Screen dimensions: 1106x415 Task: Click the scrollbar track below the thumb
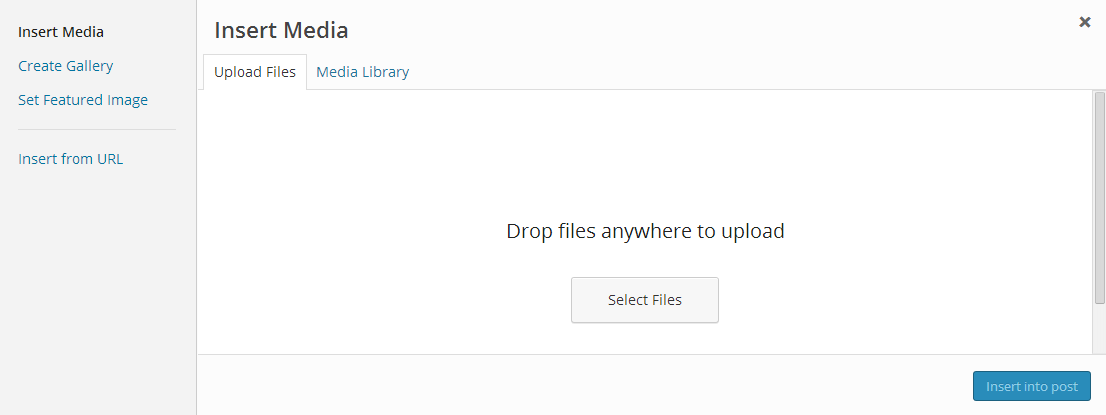(x=1099, y=328)
